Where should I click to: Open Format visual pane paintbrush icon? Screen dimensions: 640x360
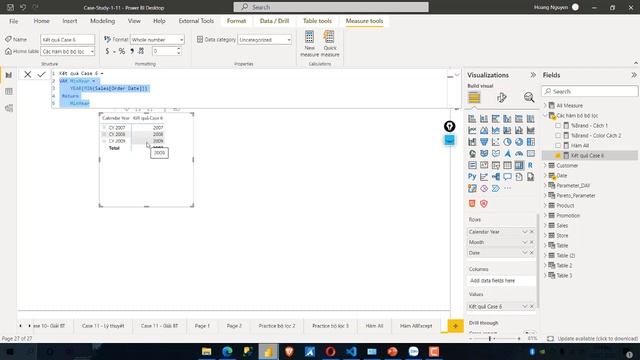pyautogui.click(x=502, y=98)
